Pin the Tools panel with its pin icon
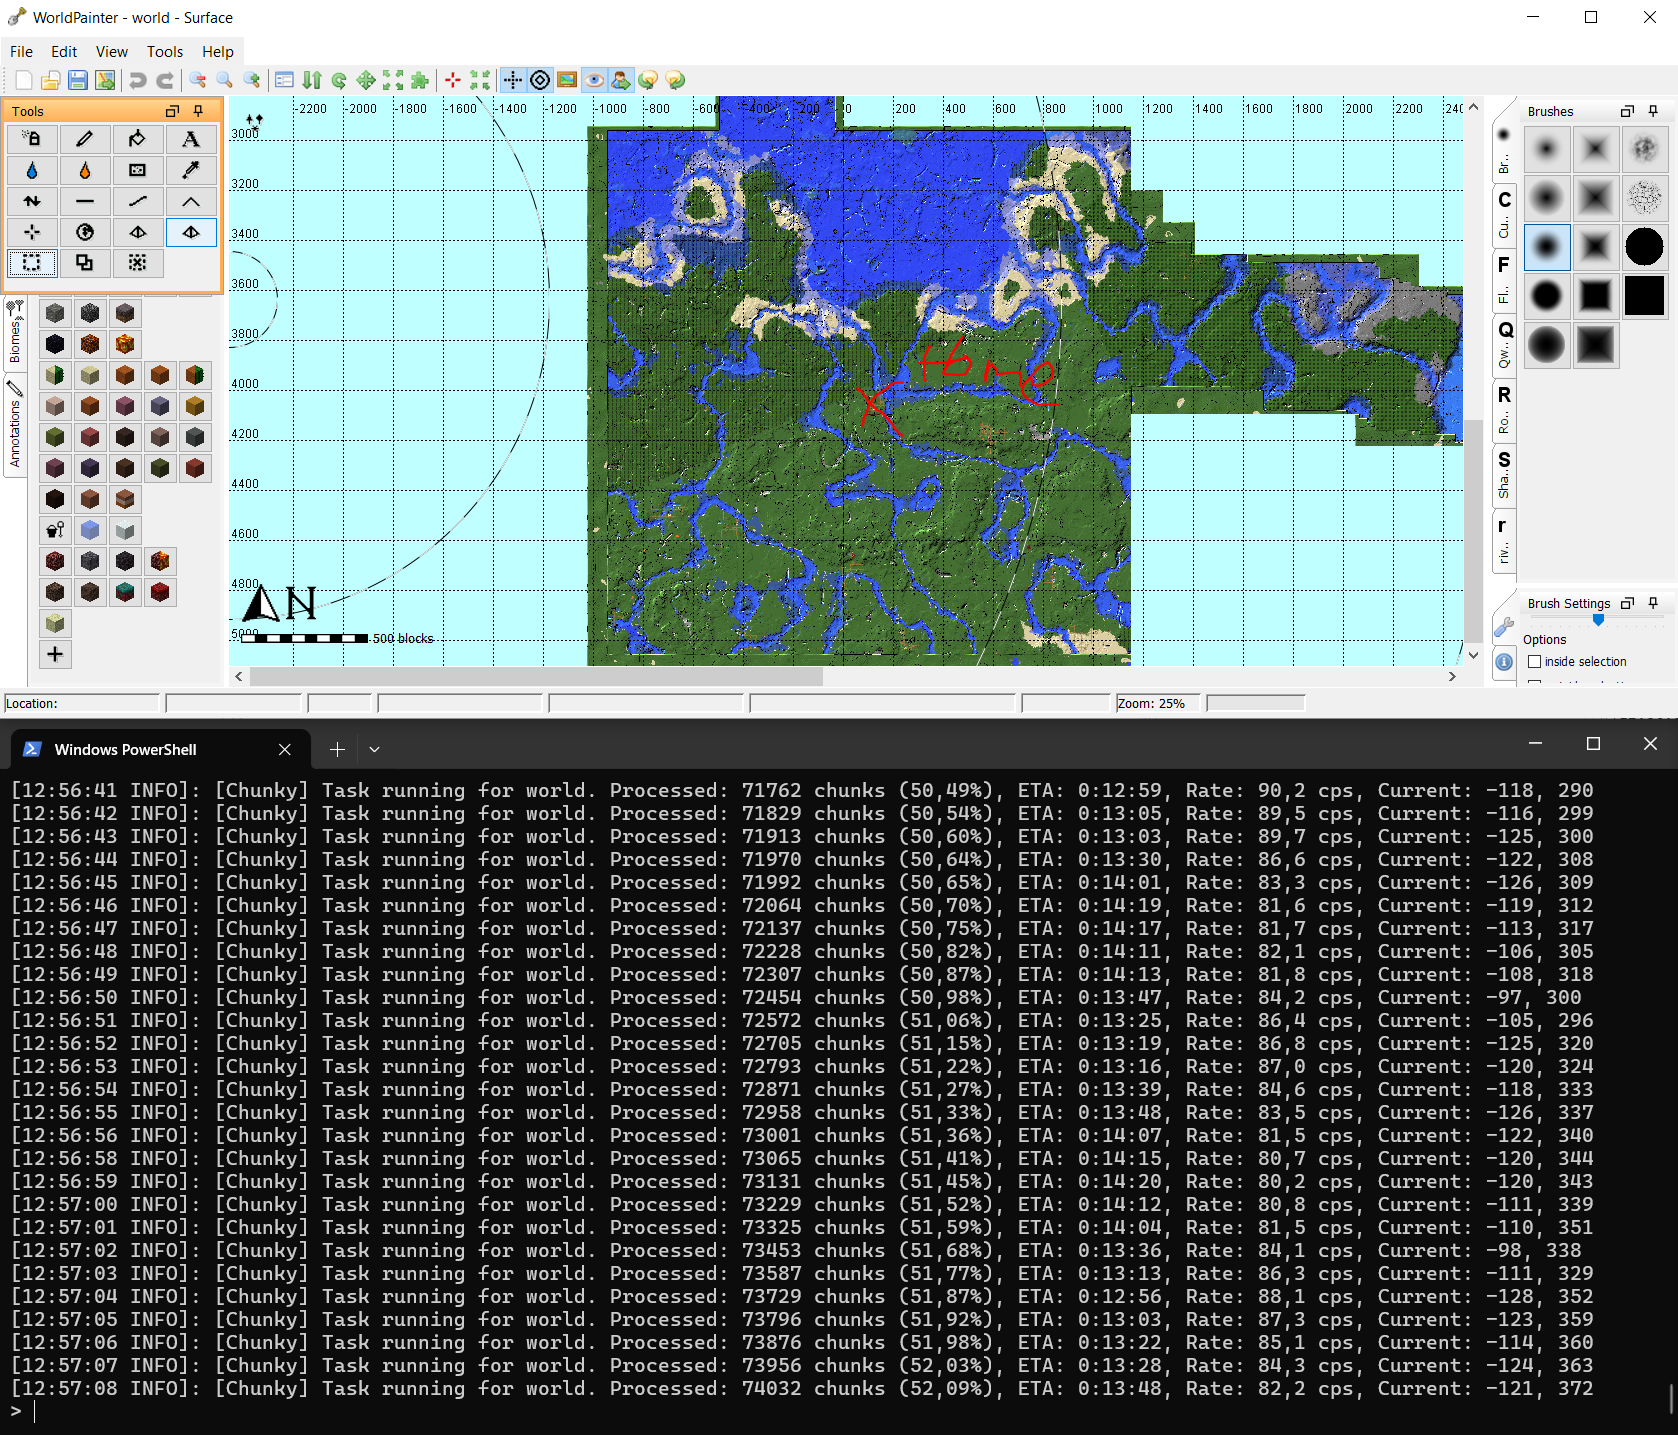The height and width of the screenshot is (1435, 1678). tap(200, 111)
